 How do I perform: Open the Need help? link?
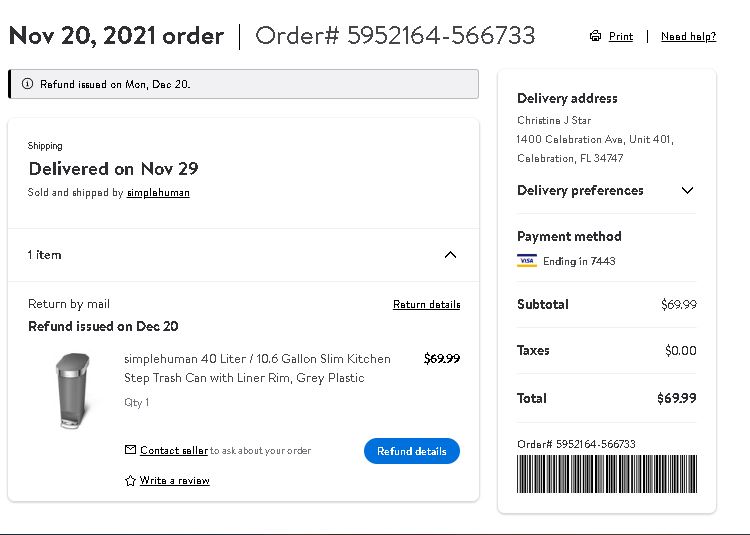point(688,36)
